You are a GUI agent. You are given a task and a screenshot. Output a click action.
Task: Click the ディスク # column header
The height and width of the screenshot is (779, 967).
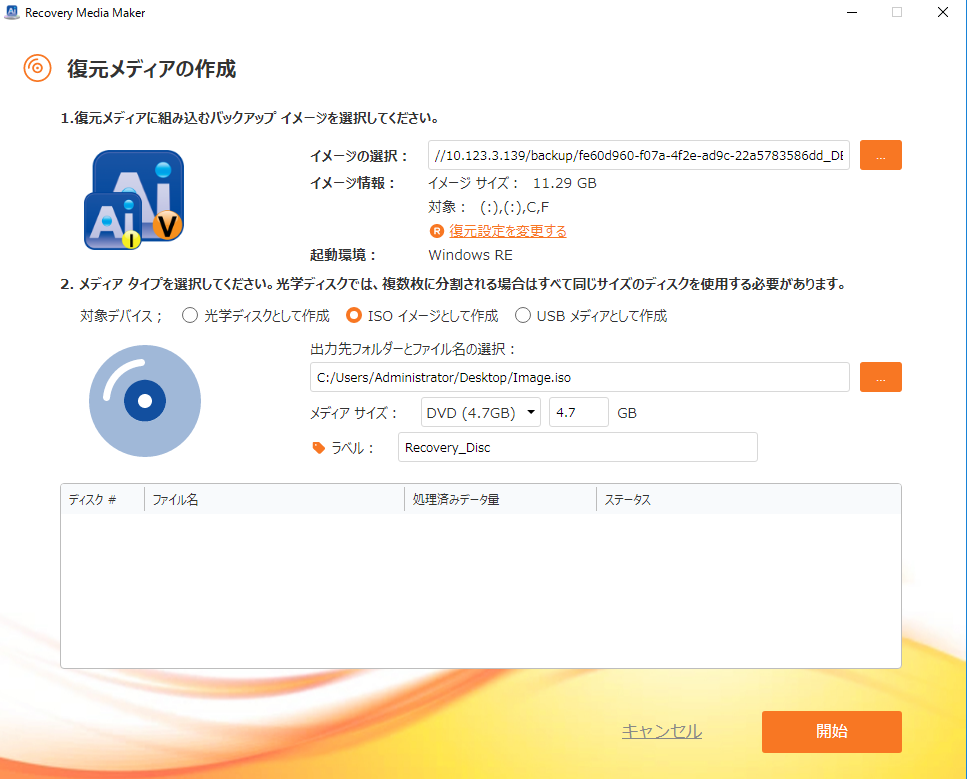click(102, 500)
